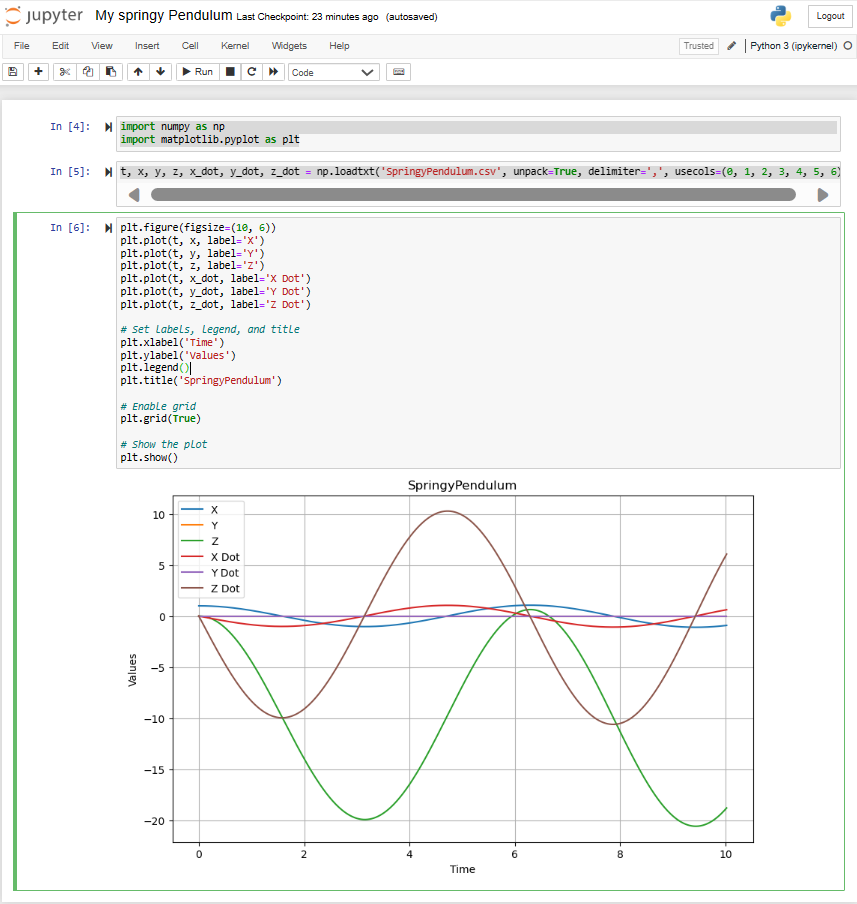Restart kernel and run all cells icon
Screen dimensions: 857x904
[273, 72]
